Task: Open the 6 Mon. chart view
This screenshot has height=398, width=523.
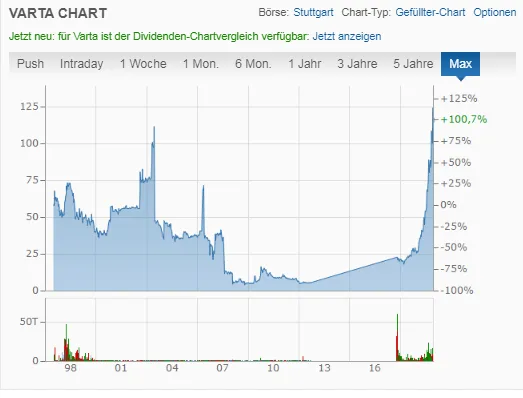Action: 253,64
